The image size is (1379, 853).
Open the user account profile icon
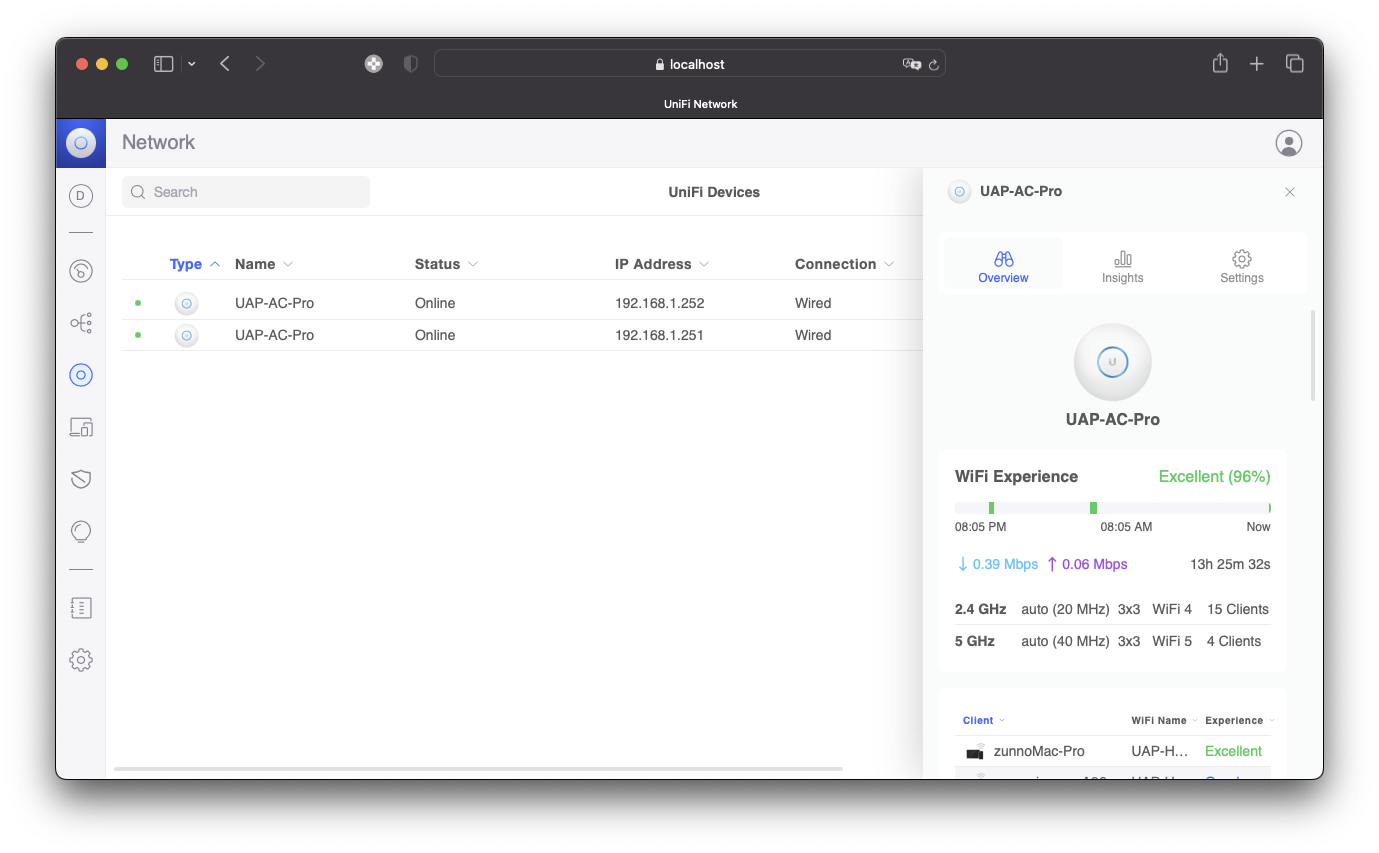click(x=1289, y=143)
